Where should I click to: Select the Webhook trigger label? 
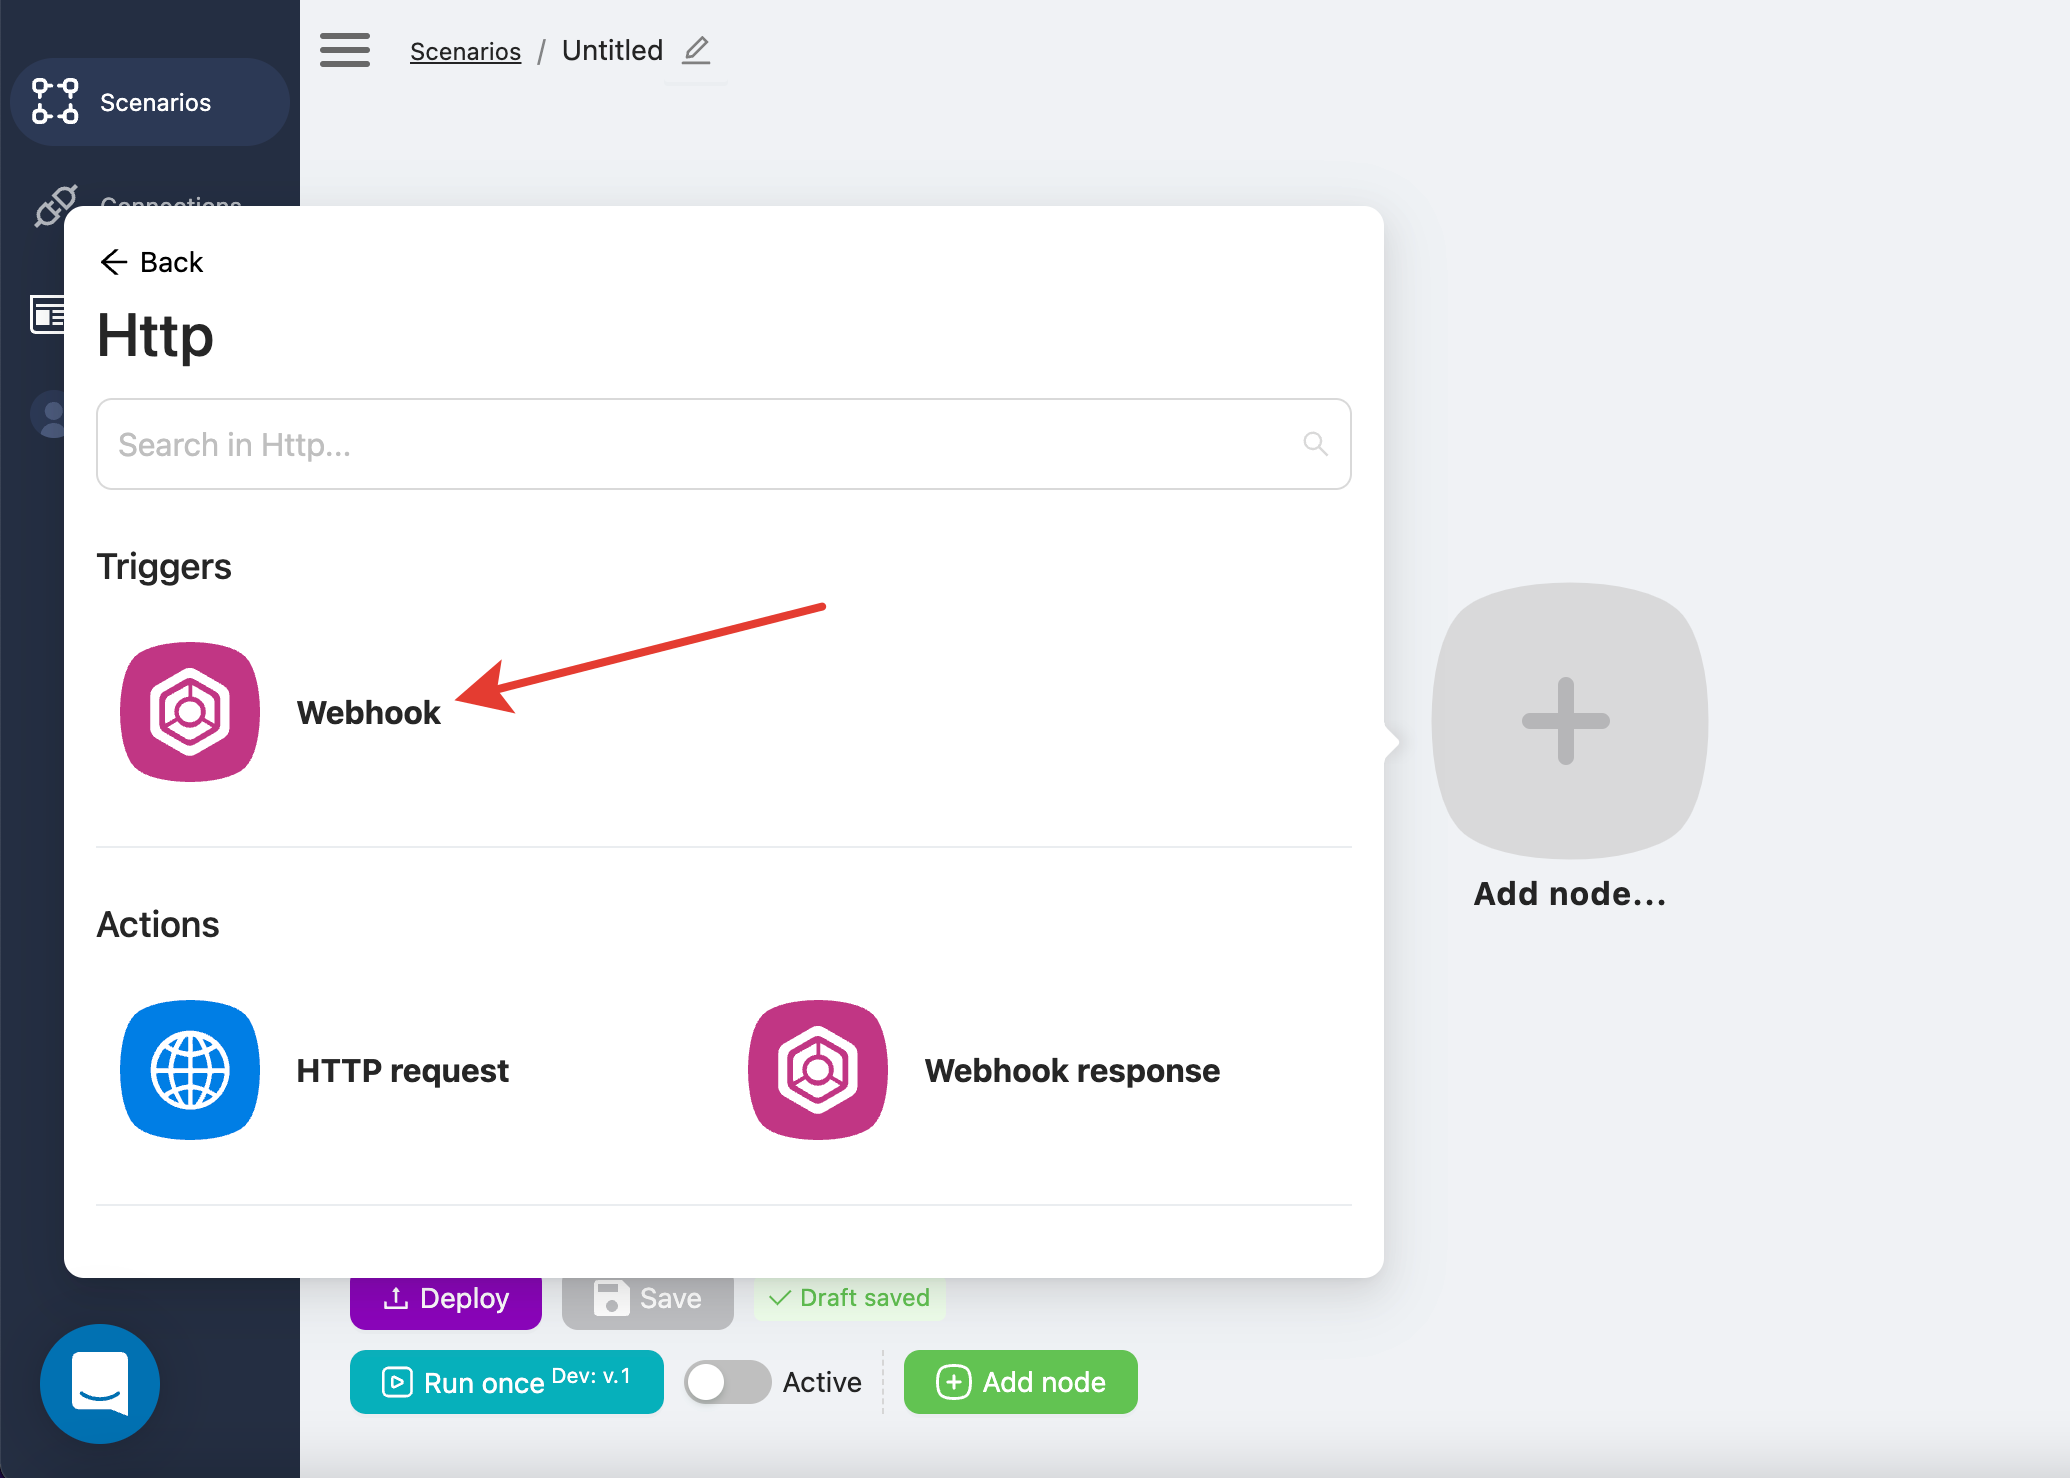point(368,712)
